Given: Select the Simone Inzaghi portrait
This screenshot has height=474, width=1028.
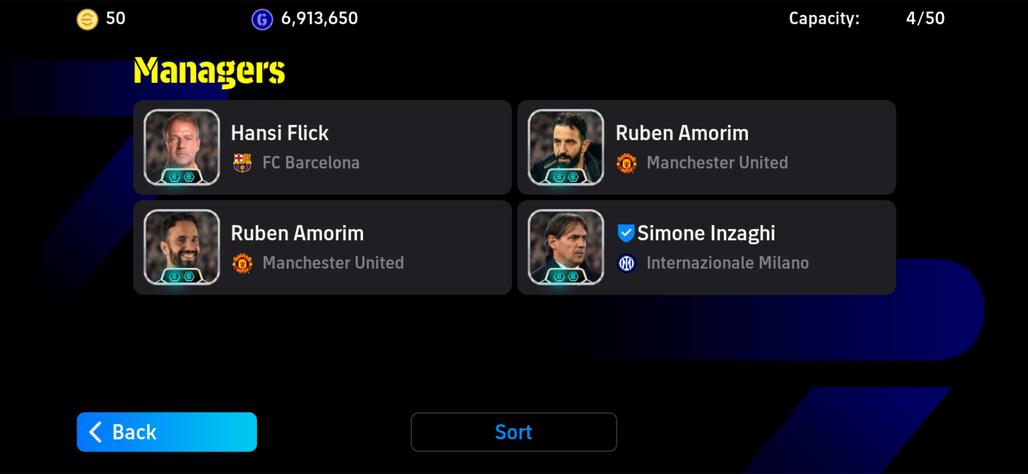Looking at the screenshot, I should (x=566, y=247).
